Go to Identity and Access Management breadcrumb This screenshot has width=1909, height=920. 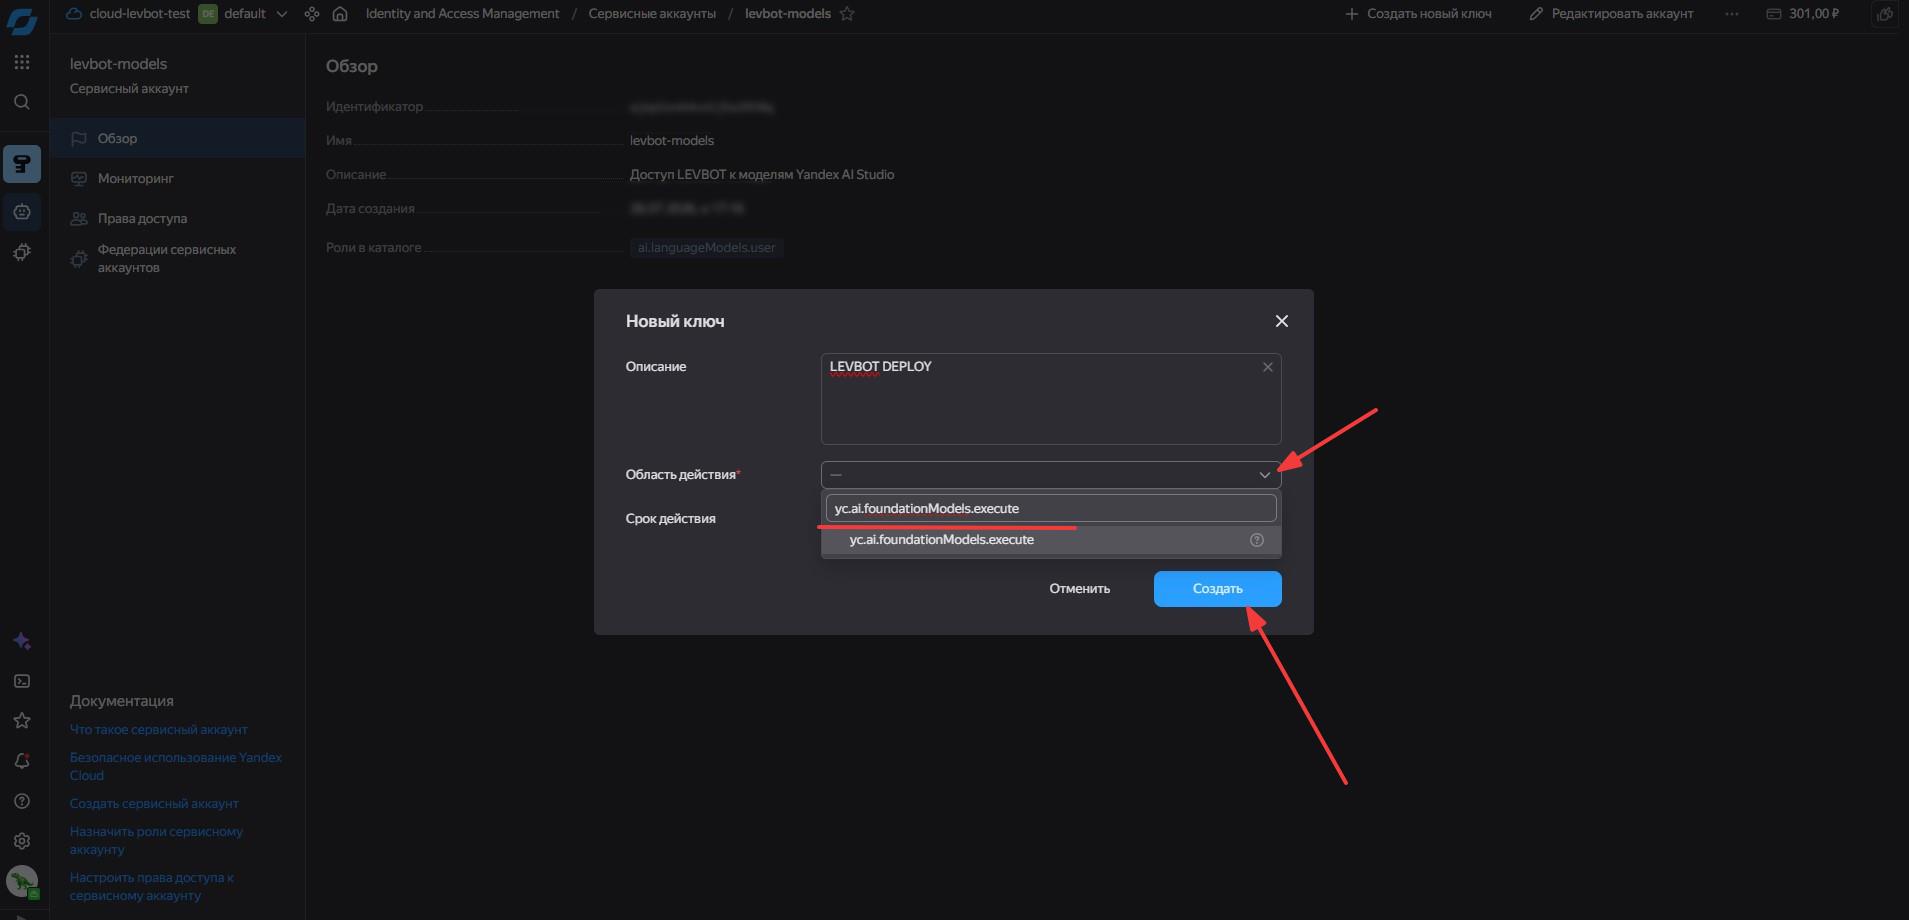(462, 14)
